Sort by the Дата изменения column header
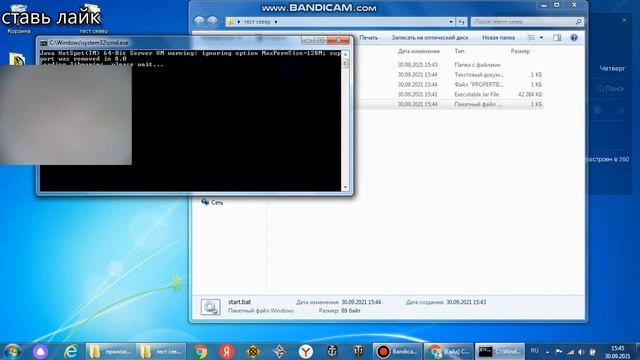Viewport: 640px width, 360px height. coord(418,51)
